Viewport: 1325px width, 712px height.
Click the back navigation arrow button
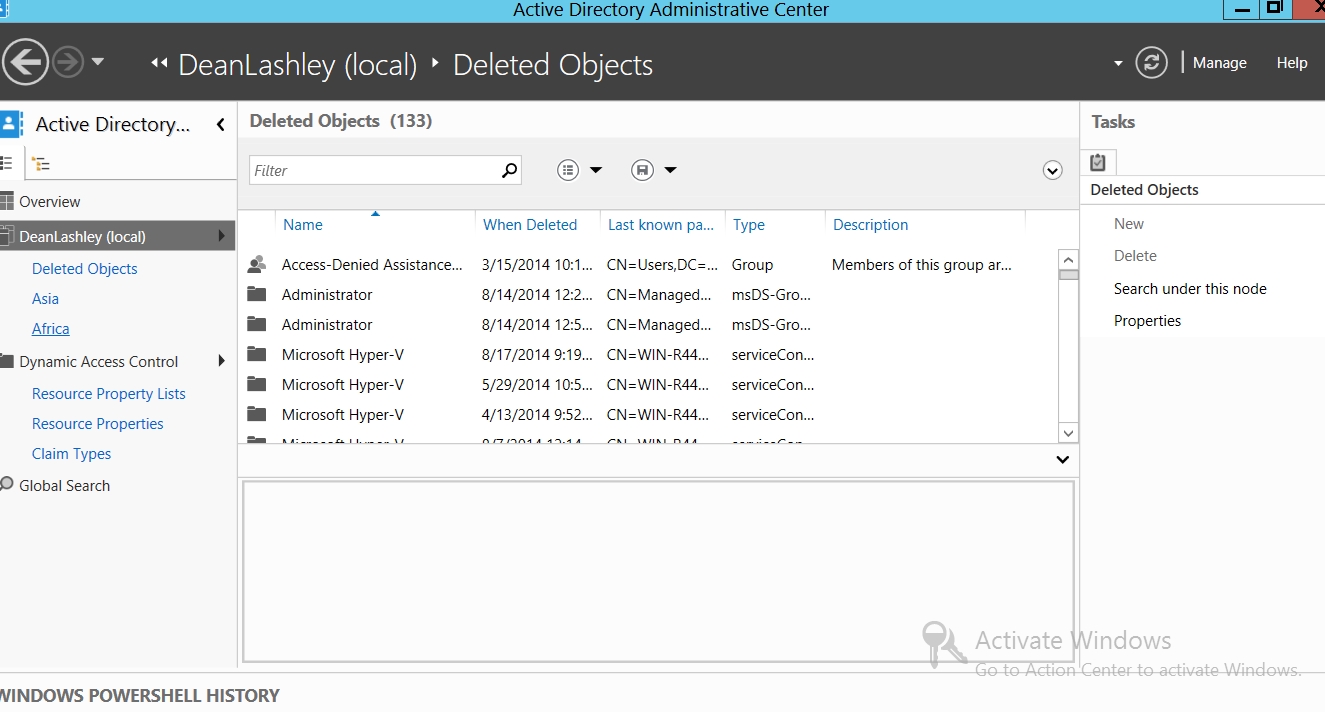(25, 63)
